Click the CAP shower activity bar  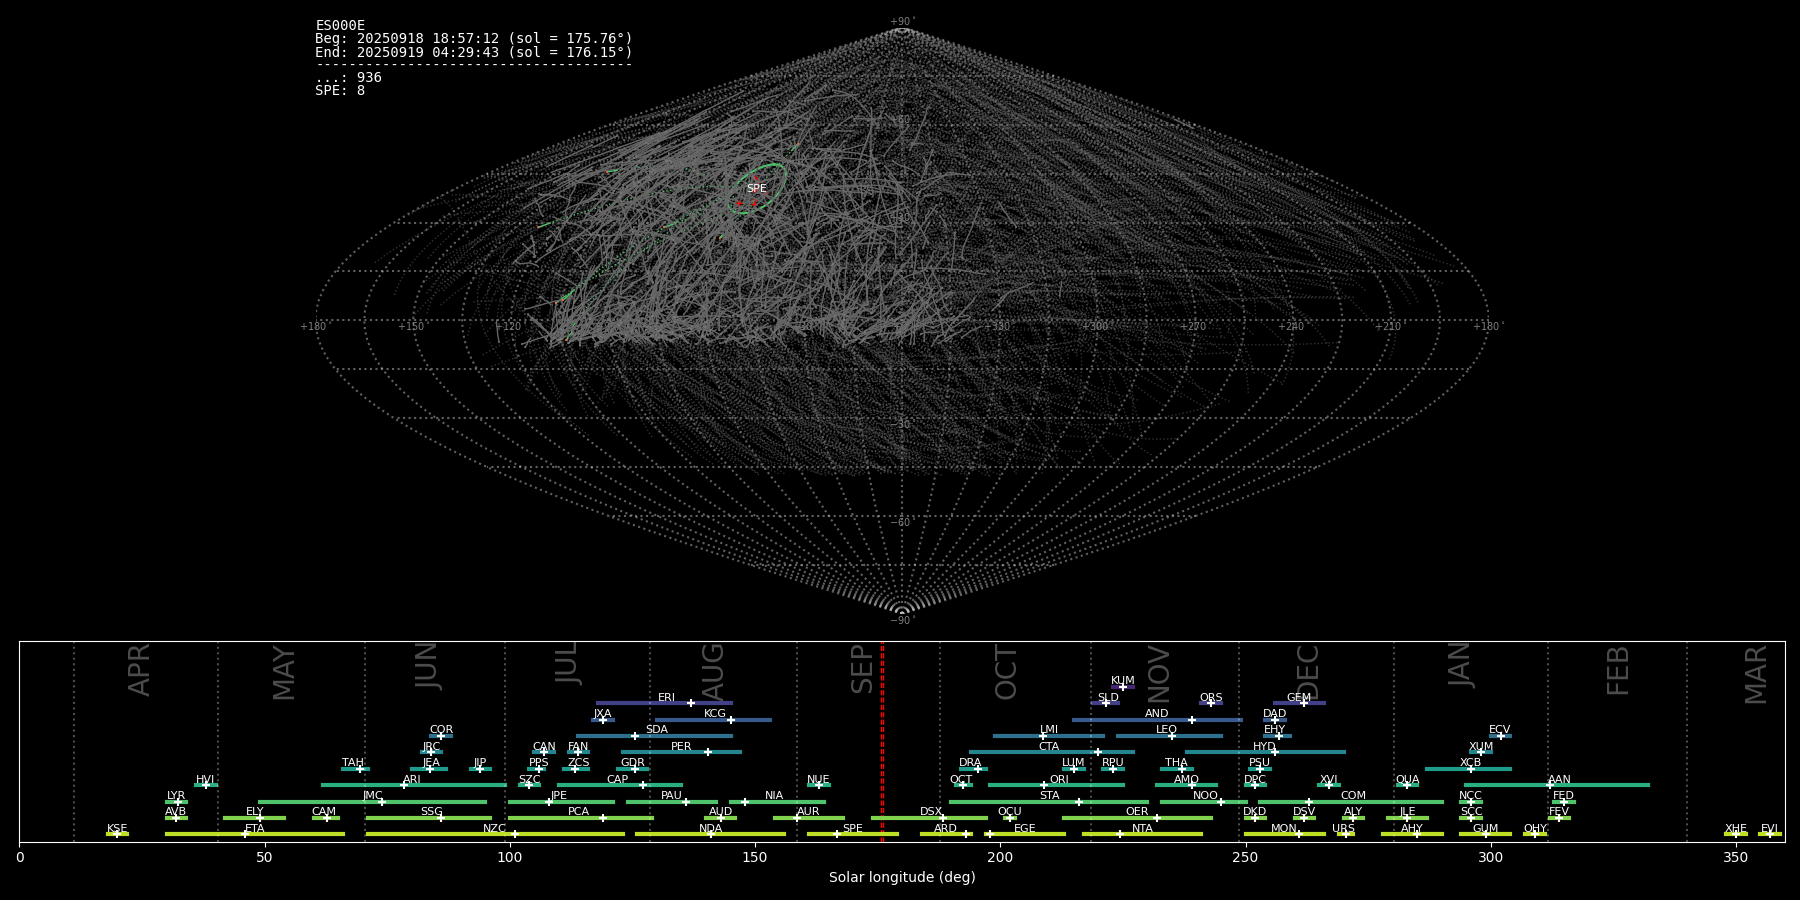(620, 785)
